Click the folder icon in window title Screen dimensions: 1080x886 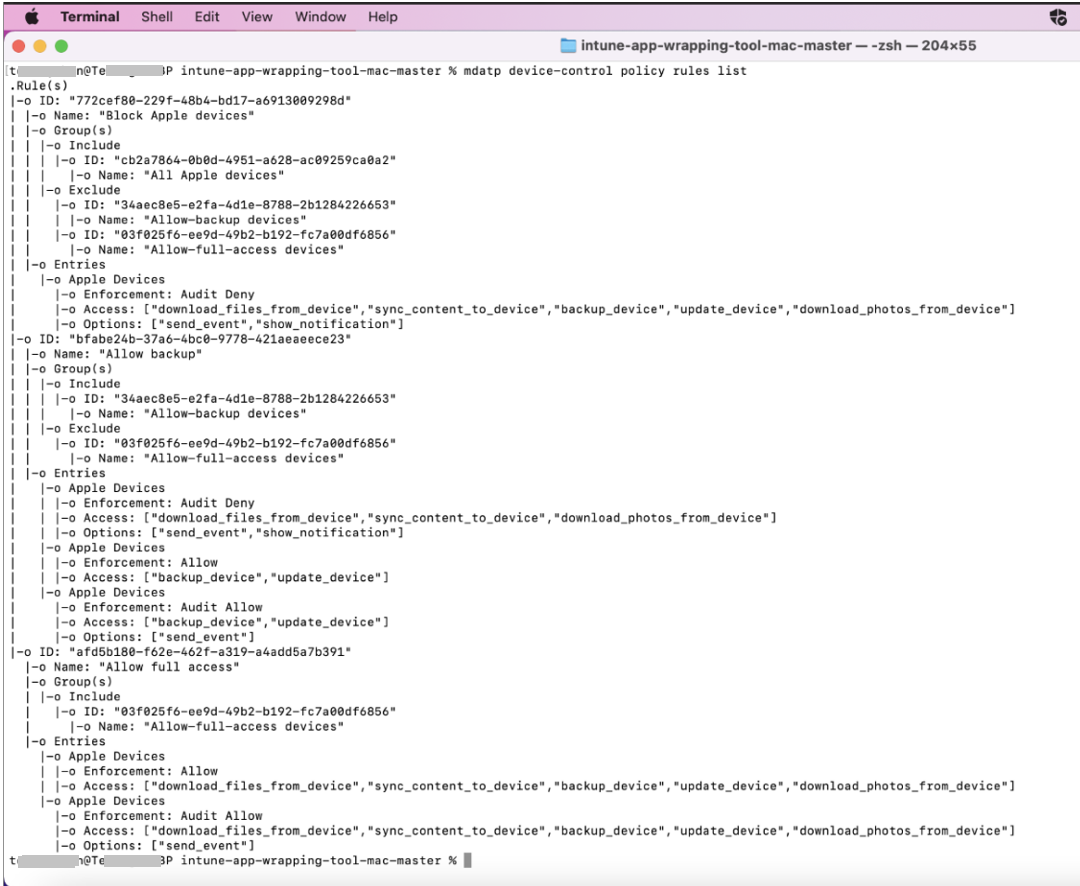[568, 45]
